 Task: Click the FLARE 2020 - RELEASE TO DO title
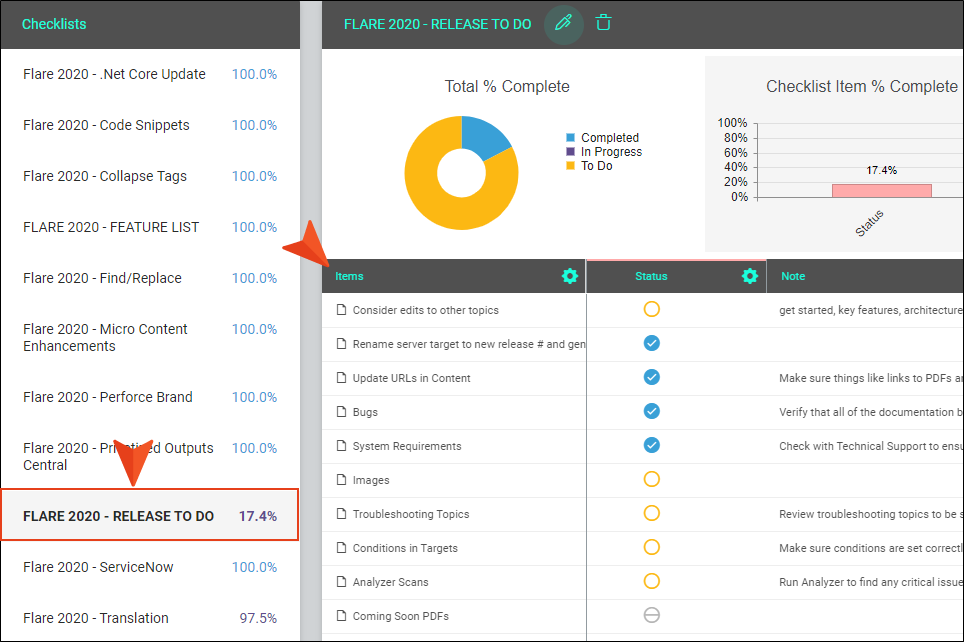pyautogui.click(x=438, y=24)
